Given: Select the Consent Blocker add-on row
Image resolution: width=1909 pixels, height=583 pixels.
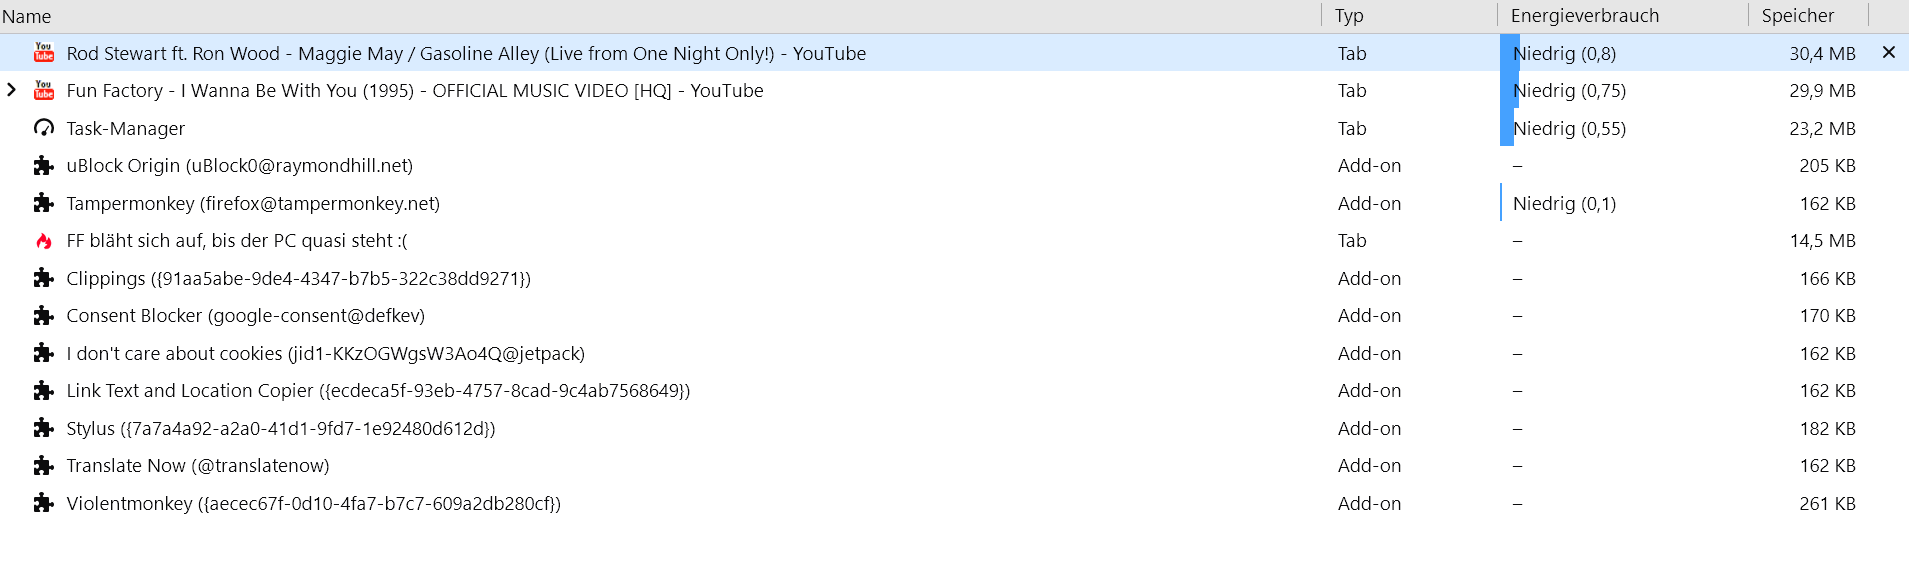Looking at the screenshot, I should (245, 316).
